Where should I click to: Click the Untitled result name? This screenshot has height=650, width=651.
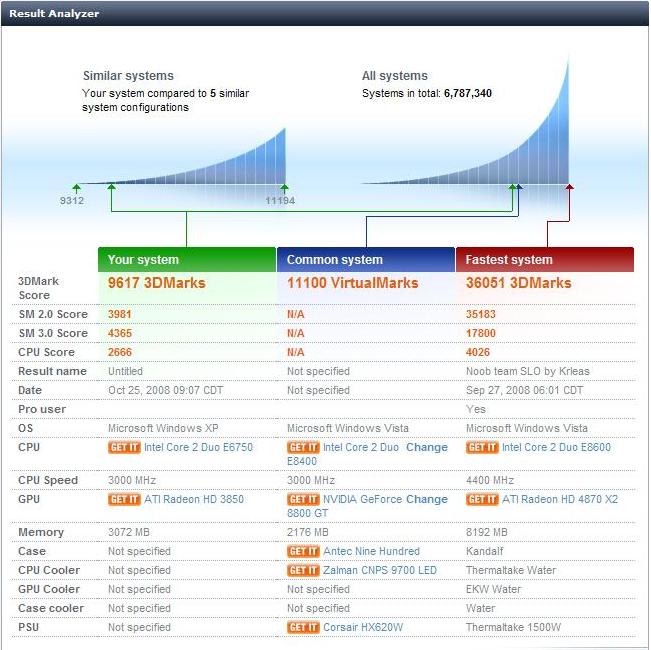tap(125, 371)
